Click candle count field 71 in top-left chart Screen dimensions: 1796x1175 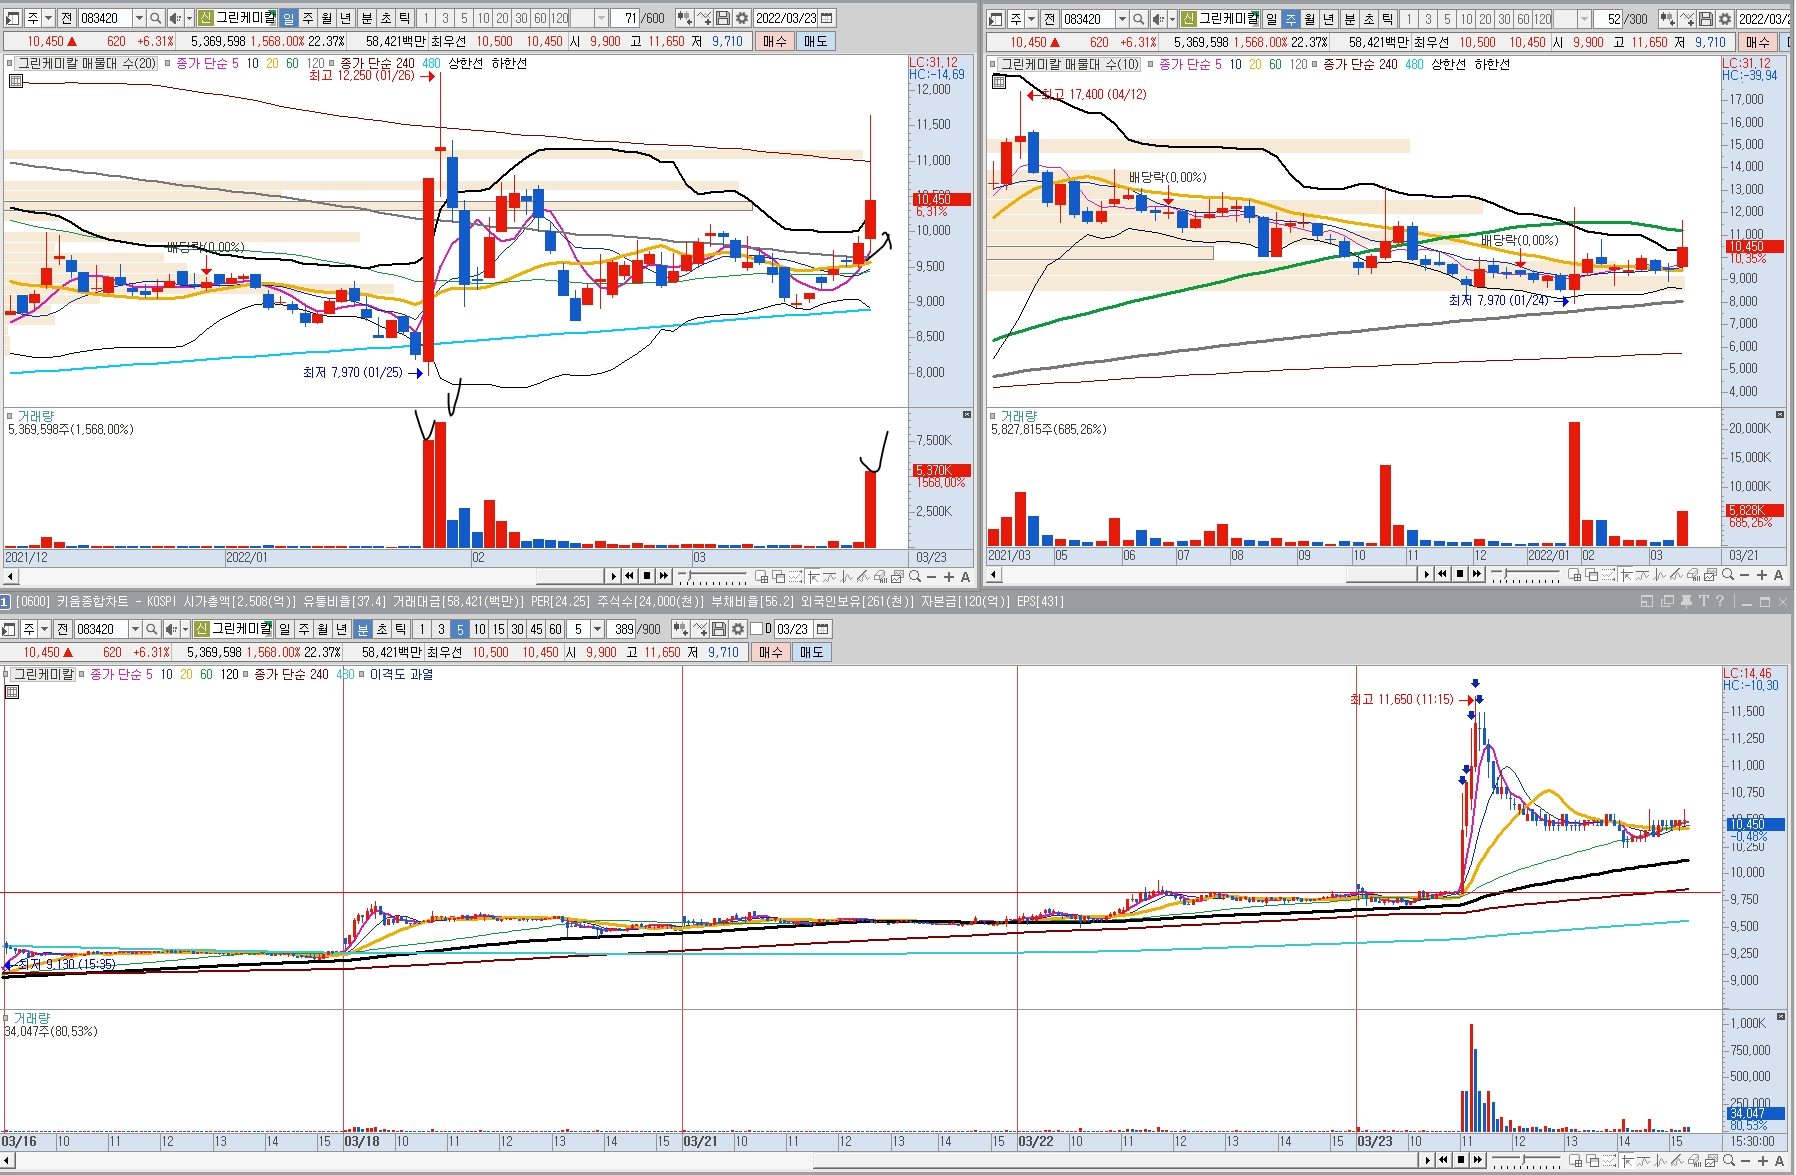point(625,18)
